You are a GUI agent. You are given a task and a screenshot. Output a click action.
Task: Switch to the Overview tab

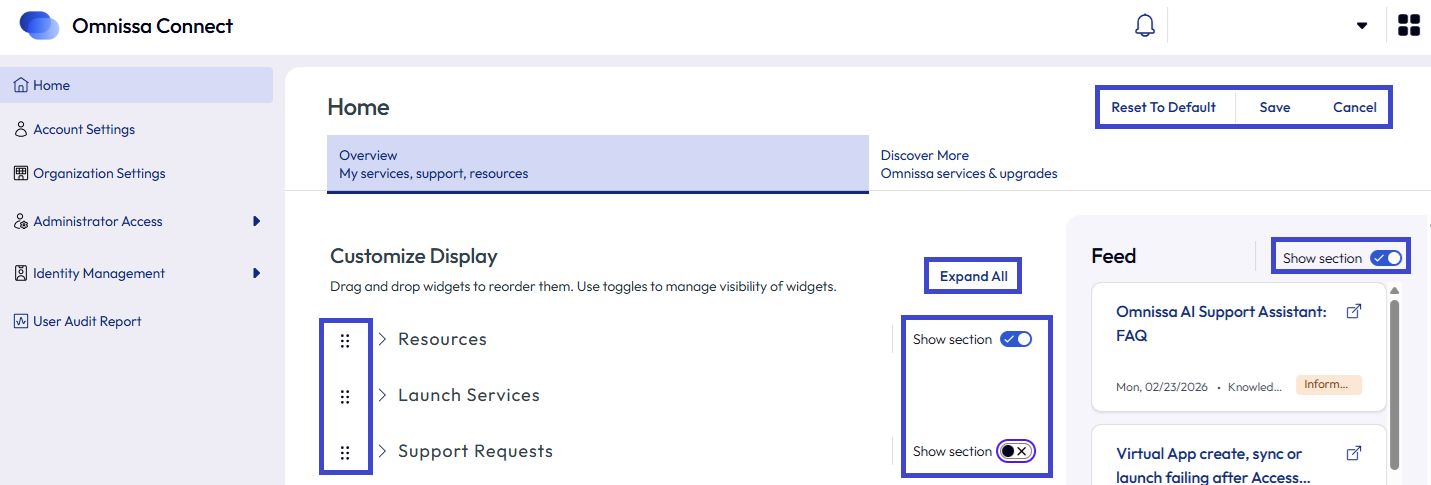(x=598, y=164)
